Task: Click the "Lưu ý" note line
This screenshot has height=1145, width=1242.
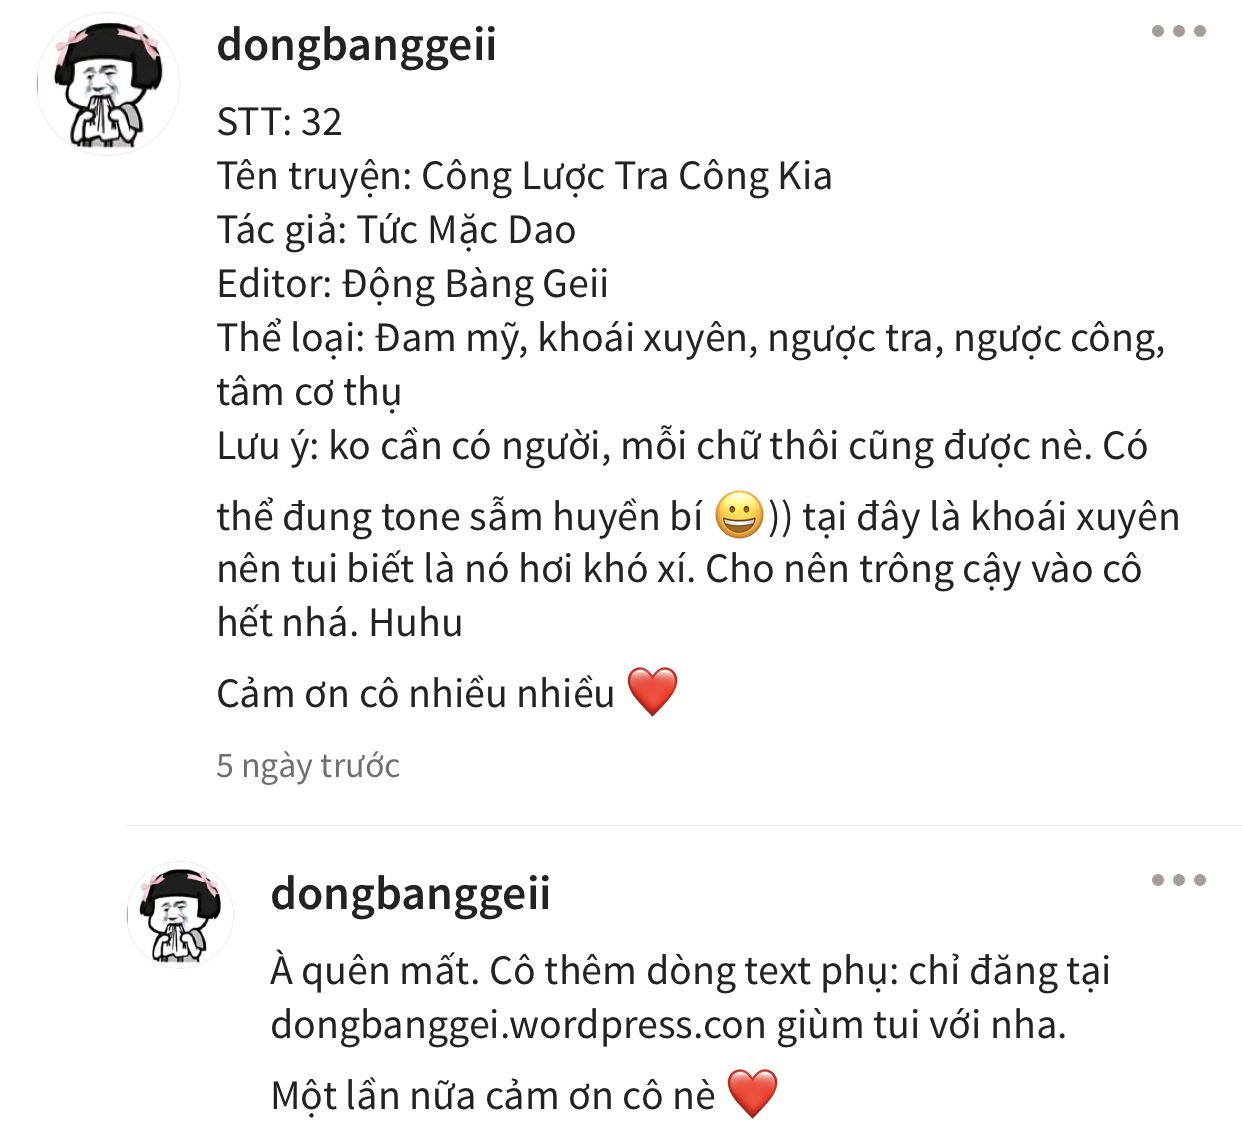Action: (682, 447)
